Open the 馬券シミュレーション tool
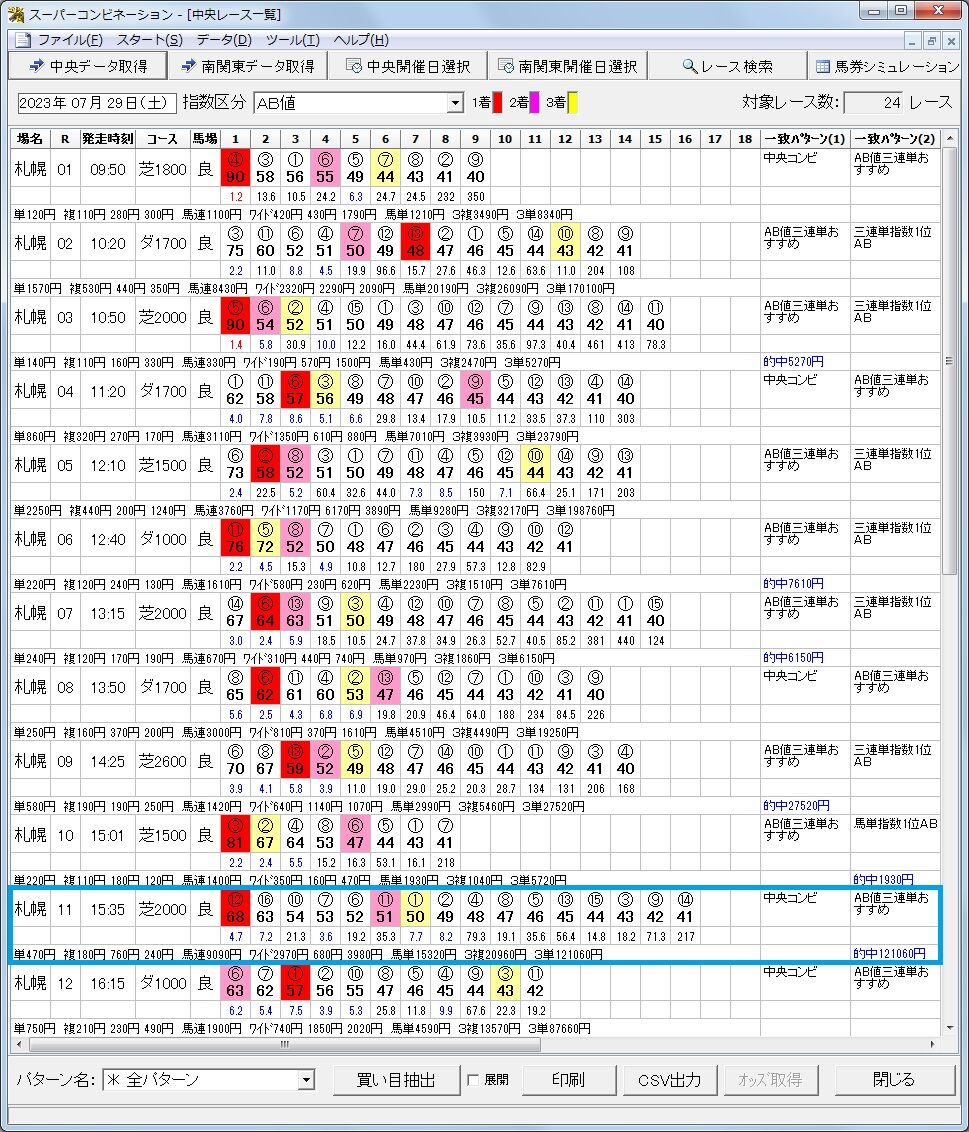Viewport: 969px width, 1132px height. (887, 66)
